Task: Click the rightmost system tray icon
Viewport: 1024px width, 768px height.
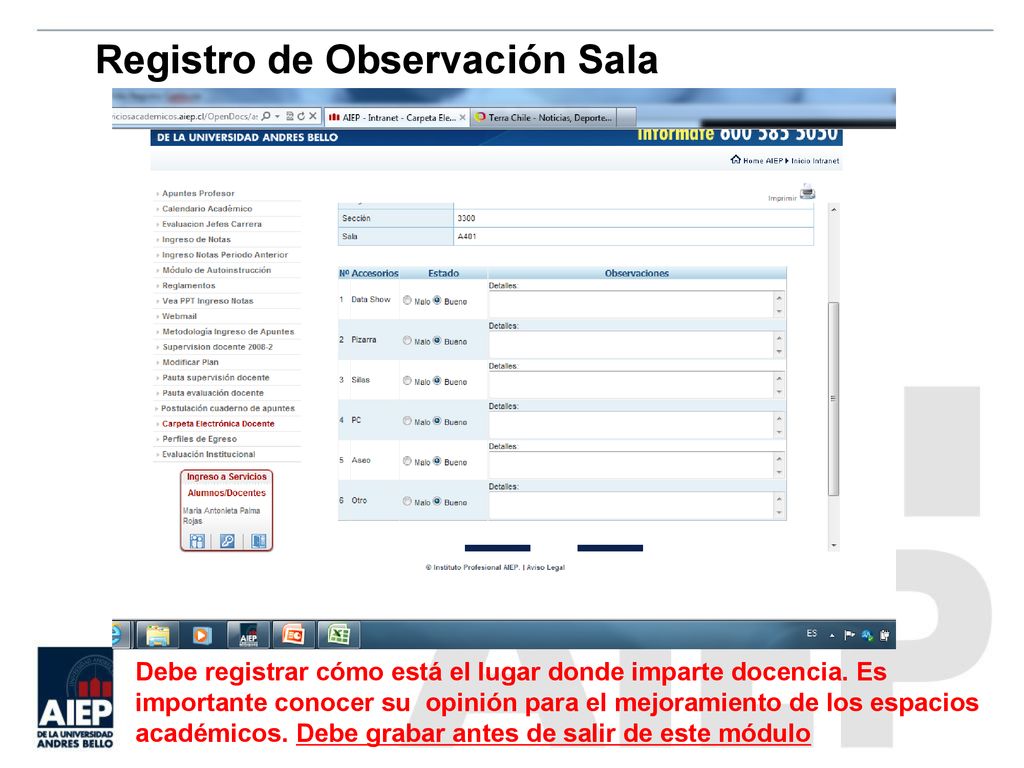Action: point(885,635)
